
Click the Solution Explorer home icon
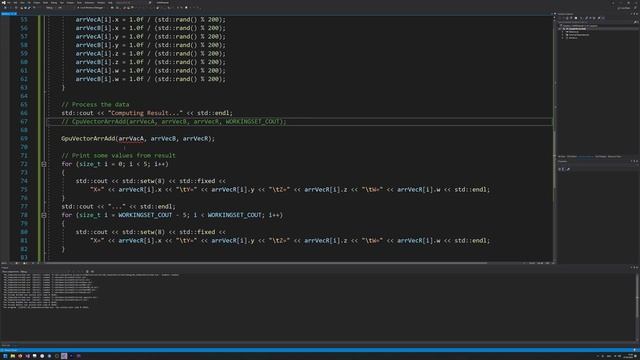click(x=567, y=18)
